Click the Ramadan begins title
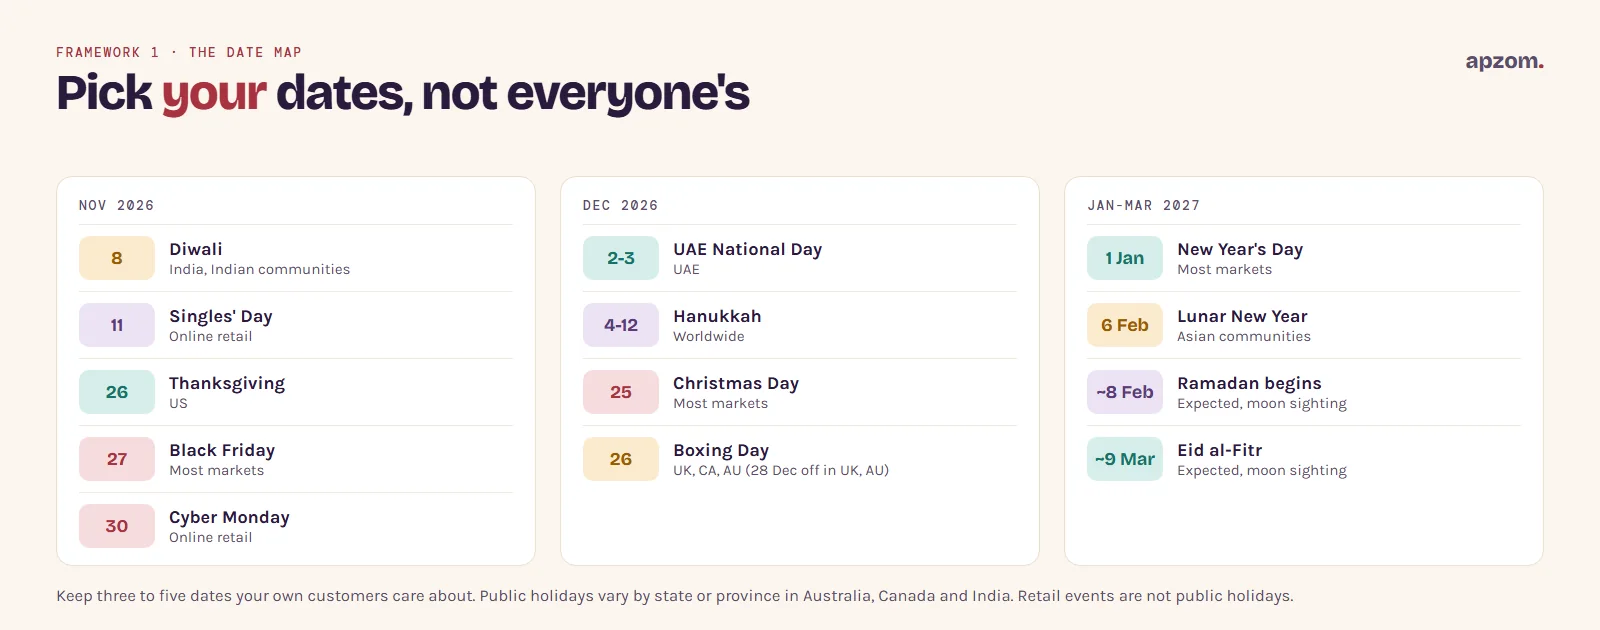 pos(1249,383)
